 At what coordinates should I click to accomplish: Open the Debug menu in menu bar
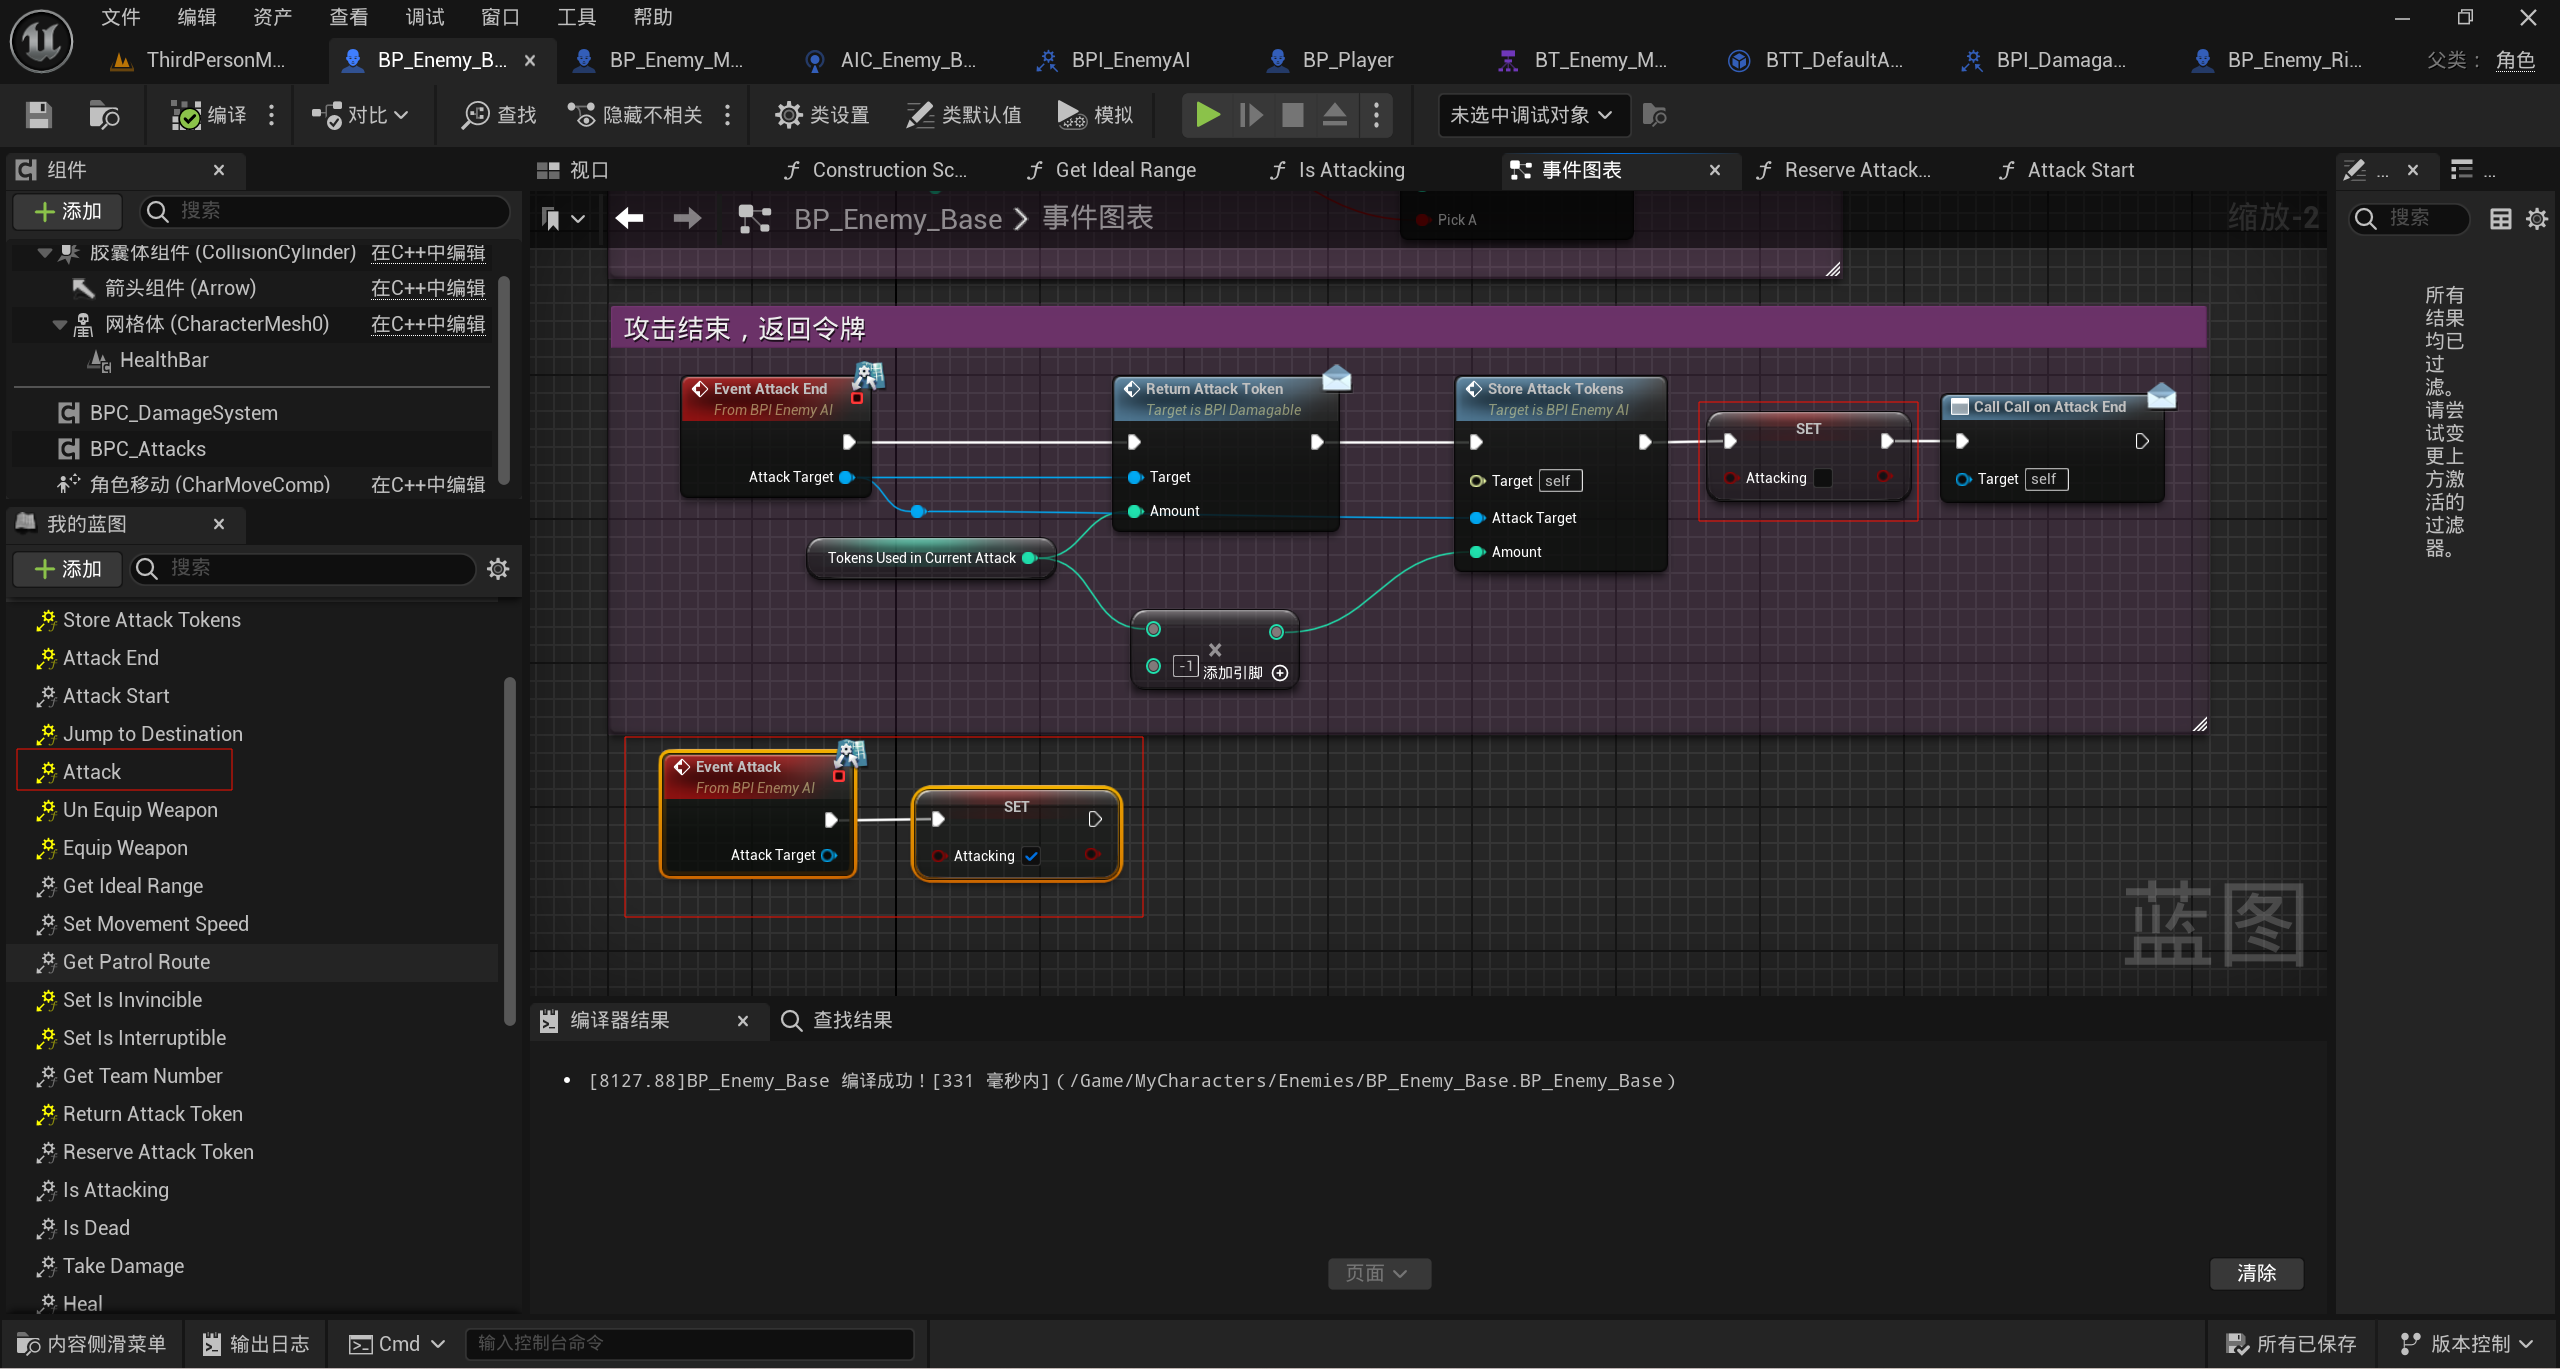click(x=424, y=17)
